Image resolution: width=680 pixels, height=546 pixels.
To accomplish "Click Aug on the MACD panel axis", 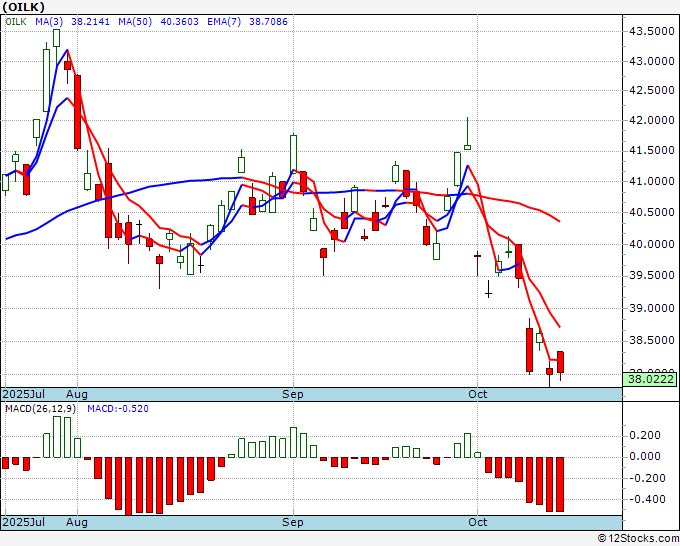I will click(77, 522).
